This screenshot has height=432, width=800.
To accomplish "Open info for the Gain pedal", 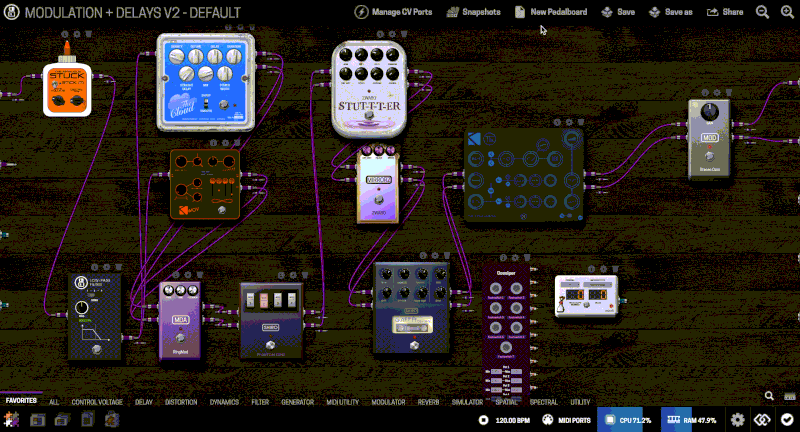I will 705,93.
